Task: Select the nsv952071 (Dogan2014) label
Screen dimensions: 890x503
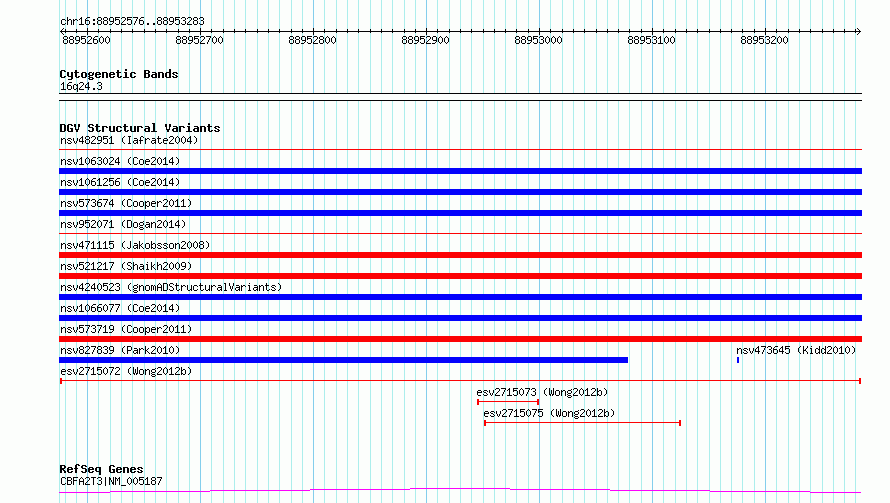Action: pos(123,224)
